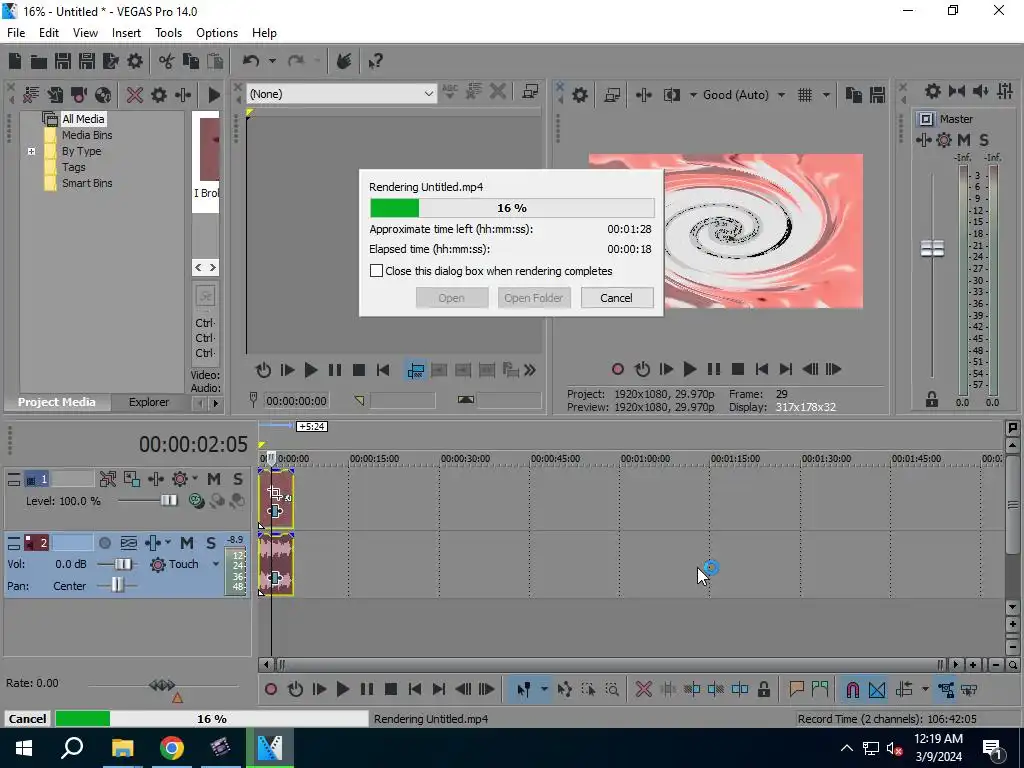Click the Insert Region icon in timeline toolbar
The height and width of the screenshot is (768, 1024).
820,689
